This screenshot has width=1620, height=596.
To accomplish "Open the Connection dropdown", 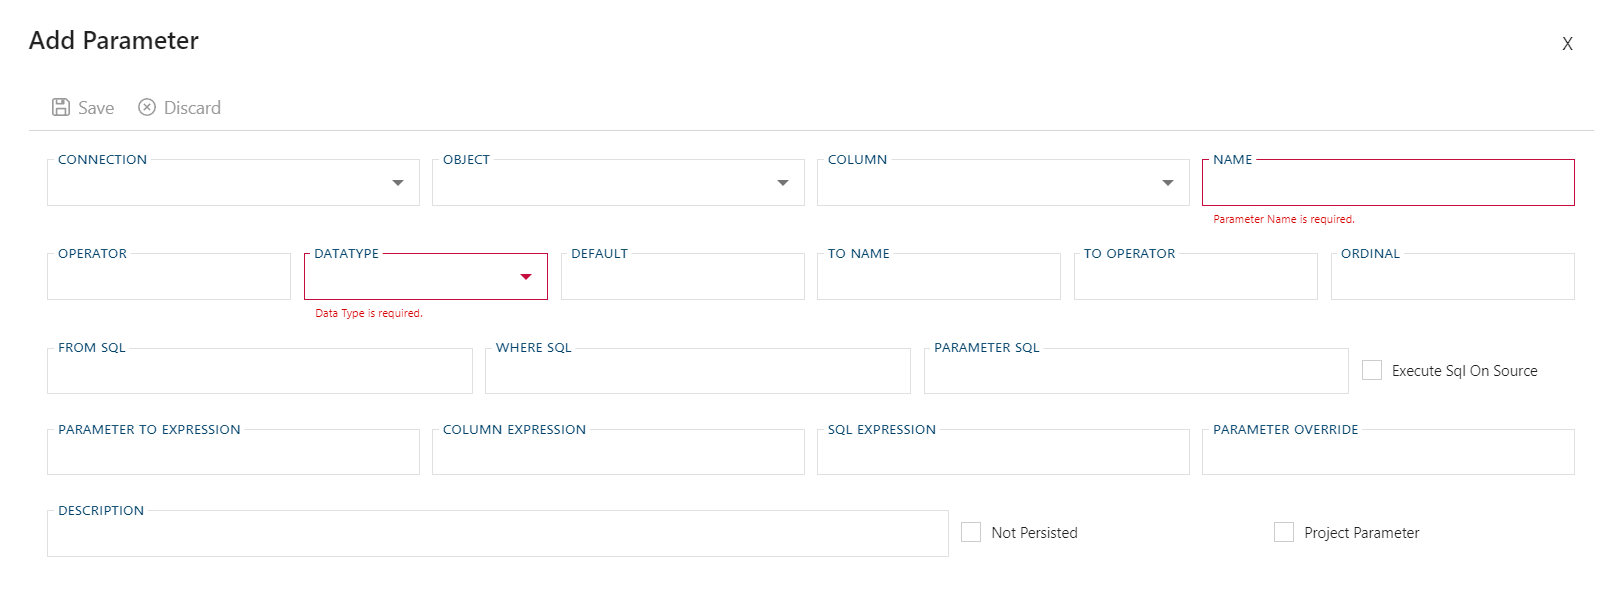I will (x=398, y=183).
